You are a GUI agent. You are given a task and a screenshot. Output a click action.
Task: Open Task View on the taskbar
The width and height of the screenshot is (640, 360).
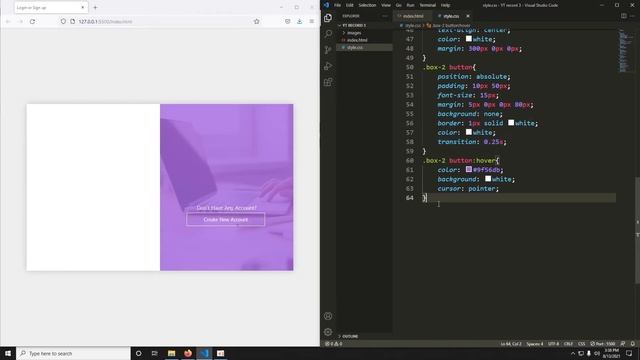[155, 353]
